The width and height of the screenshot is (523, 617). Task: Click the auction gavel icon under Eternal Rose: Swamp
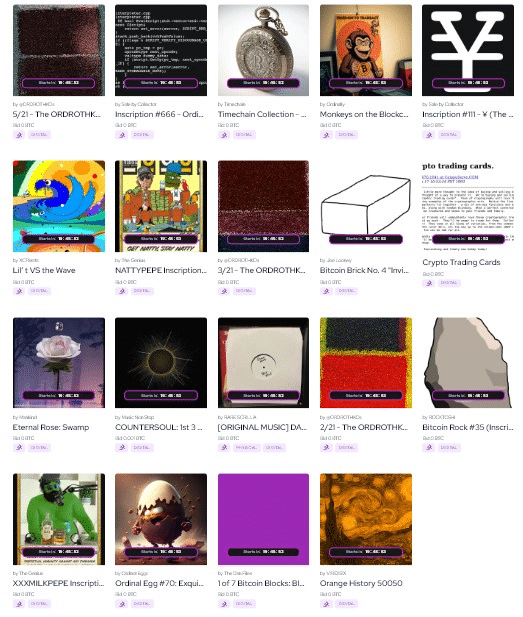[19, 447]
